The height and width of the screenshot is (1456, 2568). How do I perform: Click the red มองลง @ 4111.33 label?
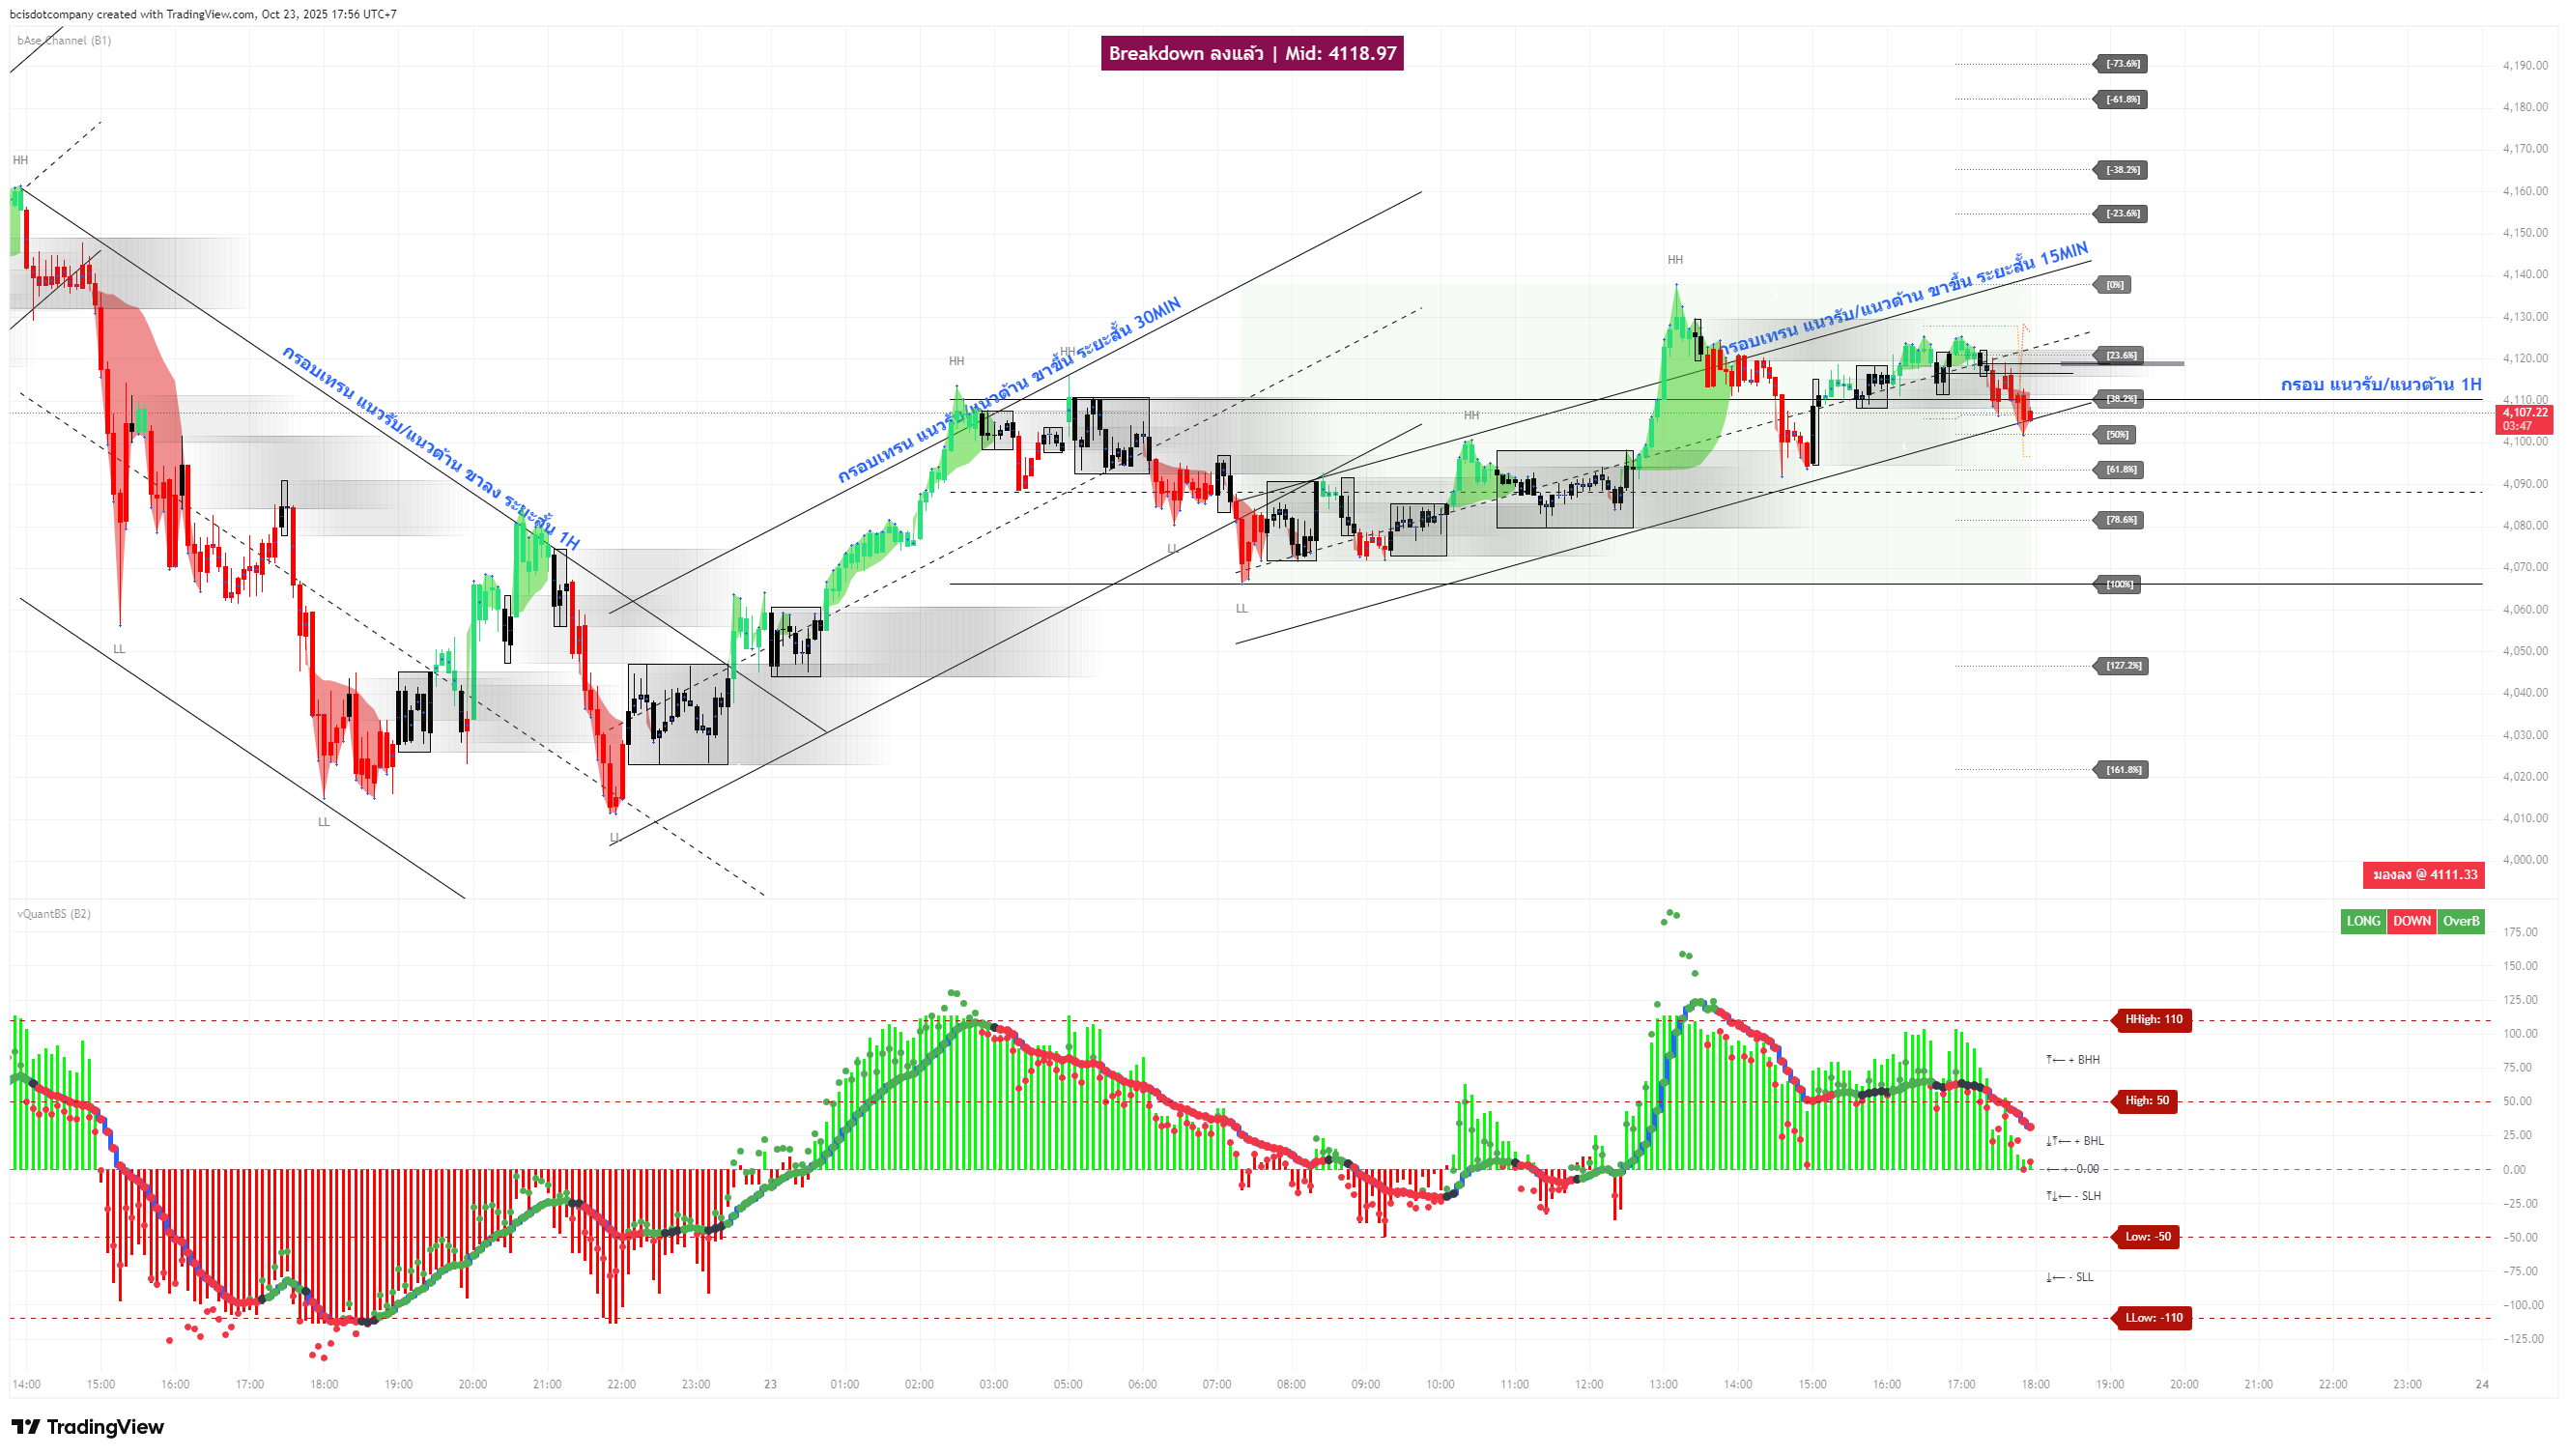point(2424,875)
